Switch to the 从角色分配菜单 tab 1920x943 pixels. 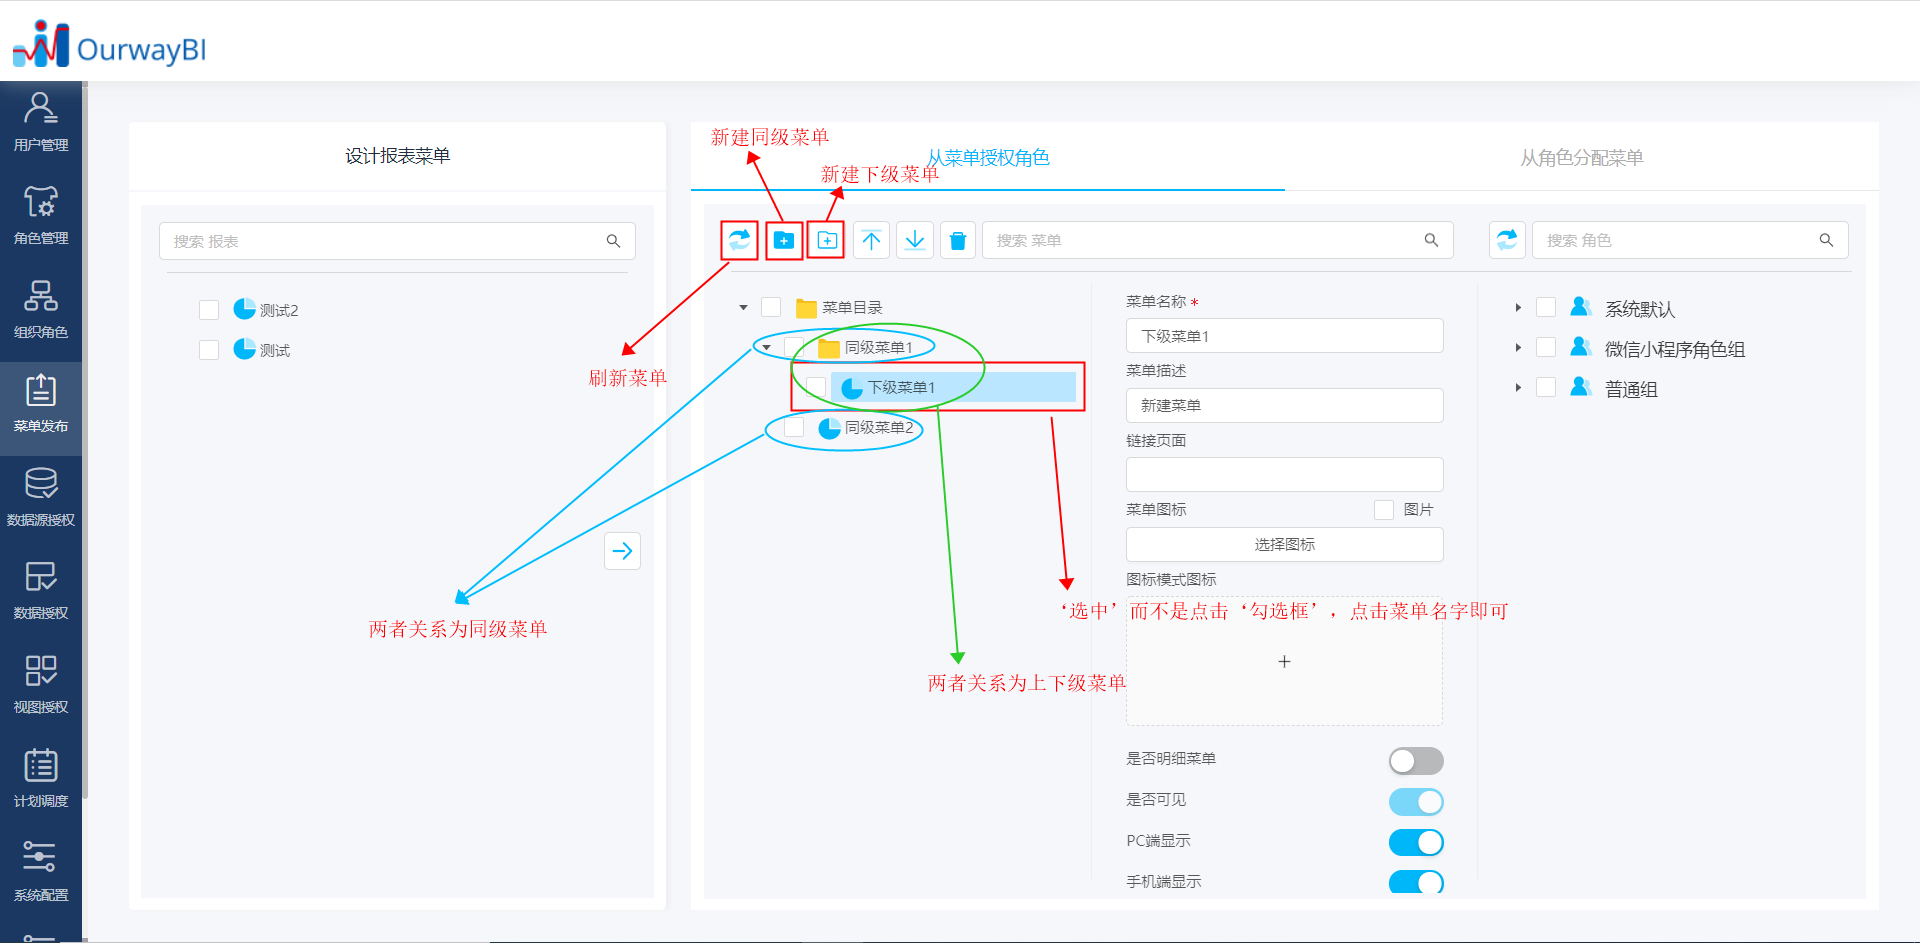1583,157
